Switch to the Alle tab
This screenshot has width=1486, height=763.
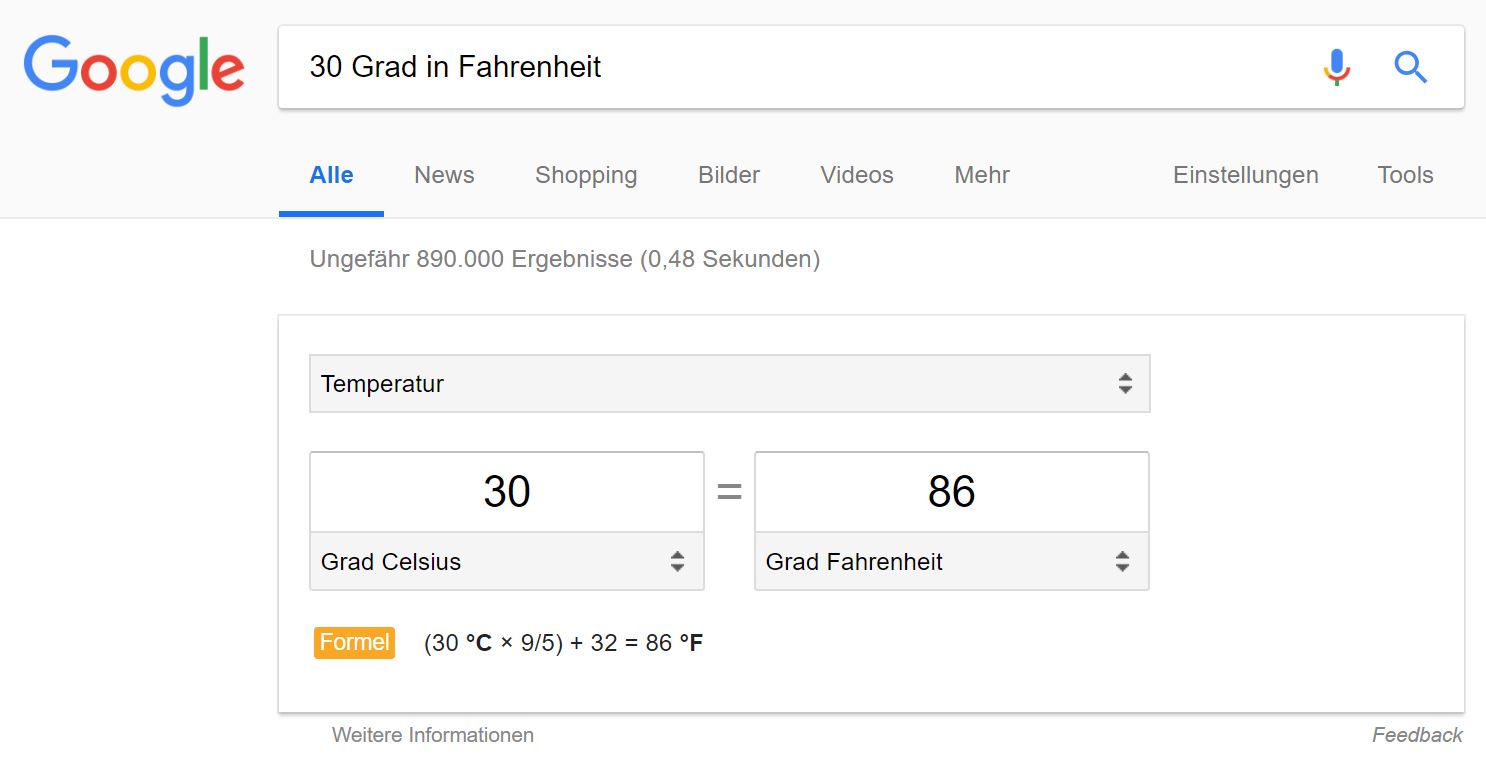click(x=331, y=176)
